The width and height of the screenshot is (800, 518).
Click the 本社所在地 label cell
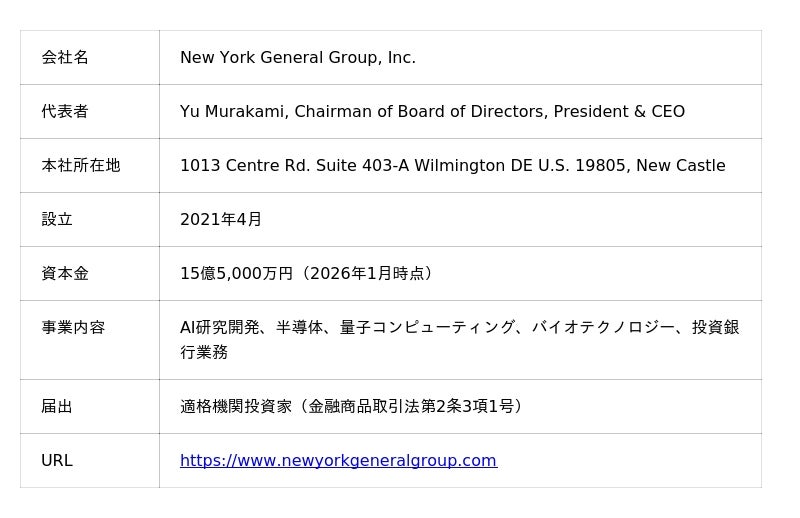click(81, 166)
